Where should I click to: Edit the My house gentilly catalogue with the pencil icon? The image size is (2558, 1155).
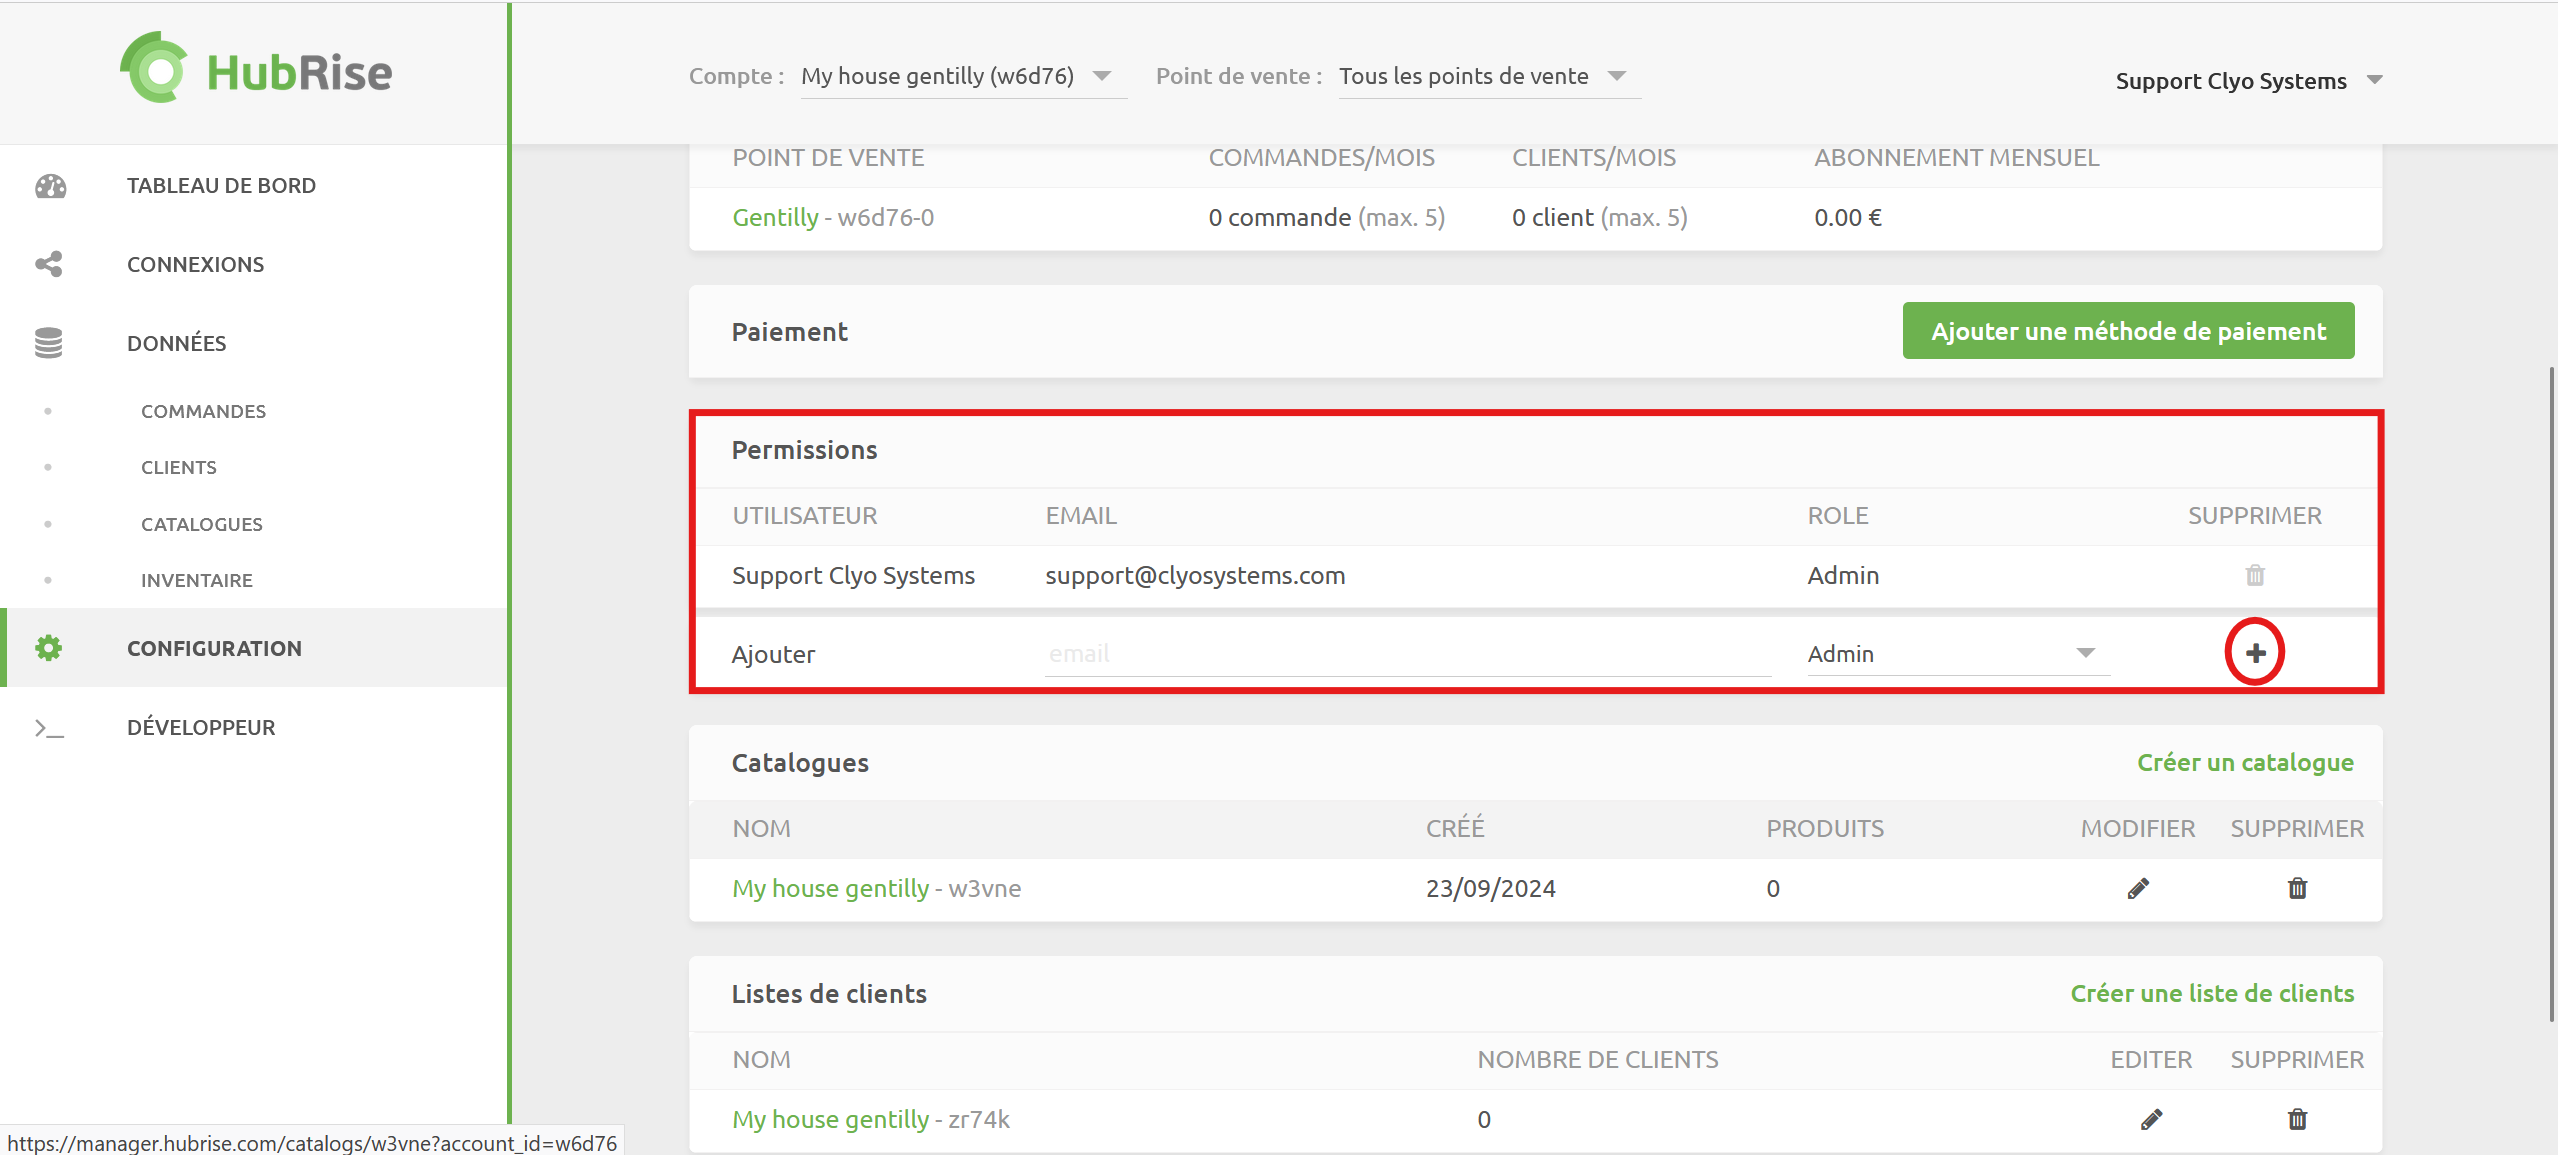coord(2138,888)
